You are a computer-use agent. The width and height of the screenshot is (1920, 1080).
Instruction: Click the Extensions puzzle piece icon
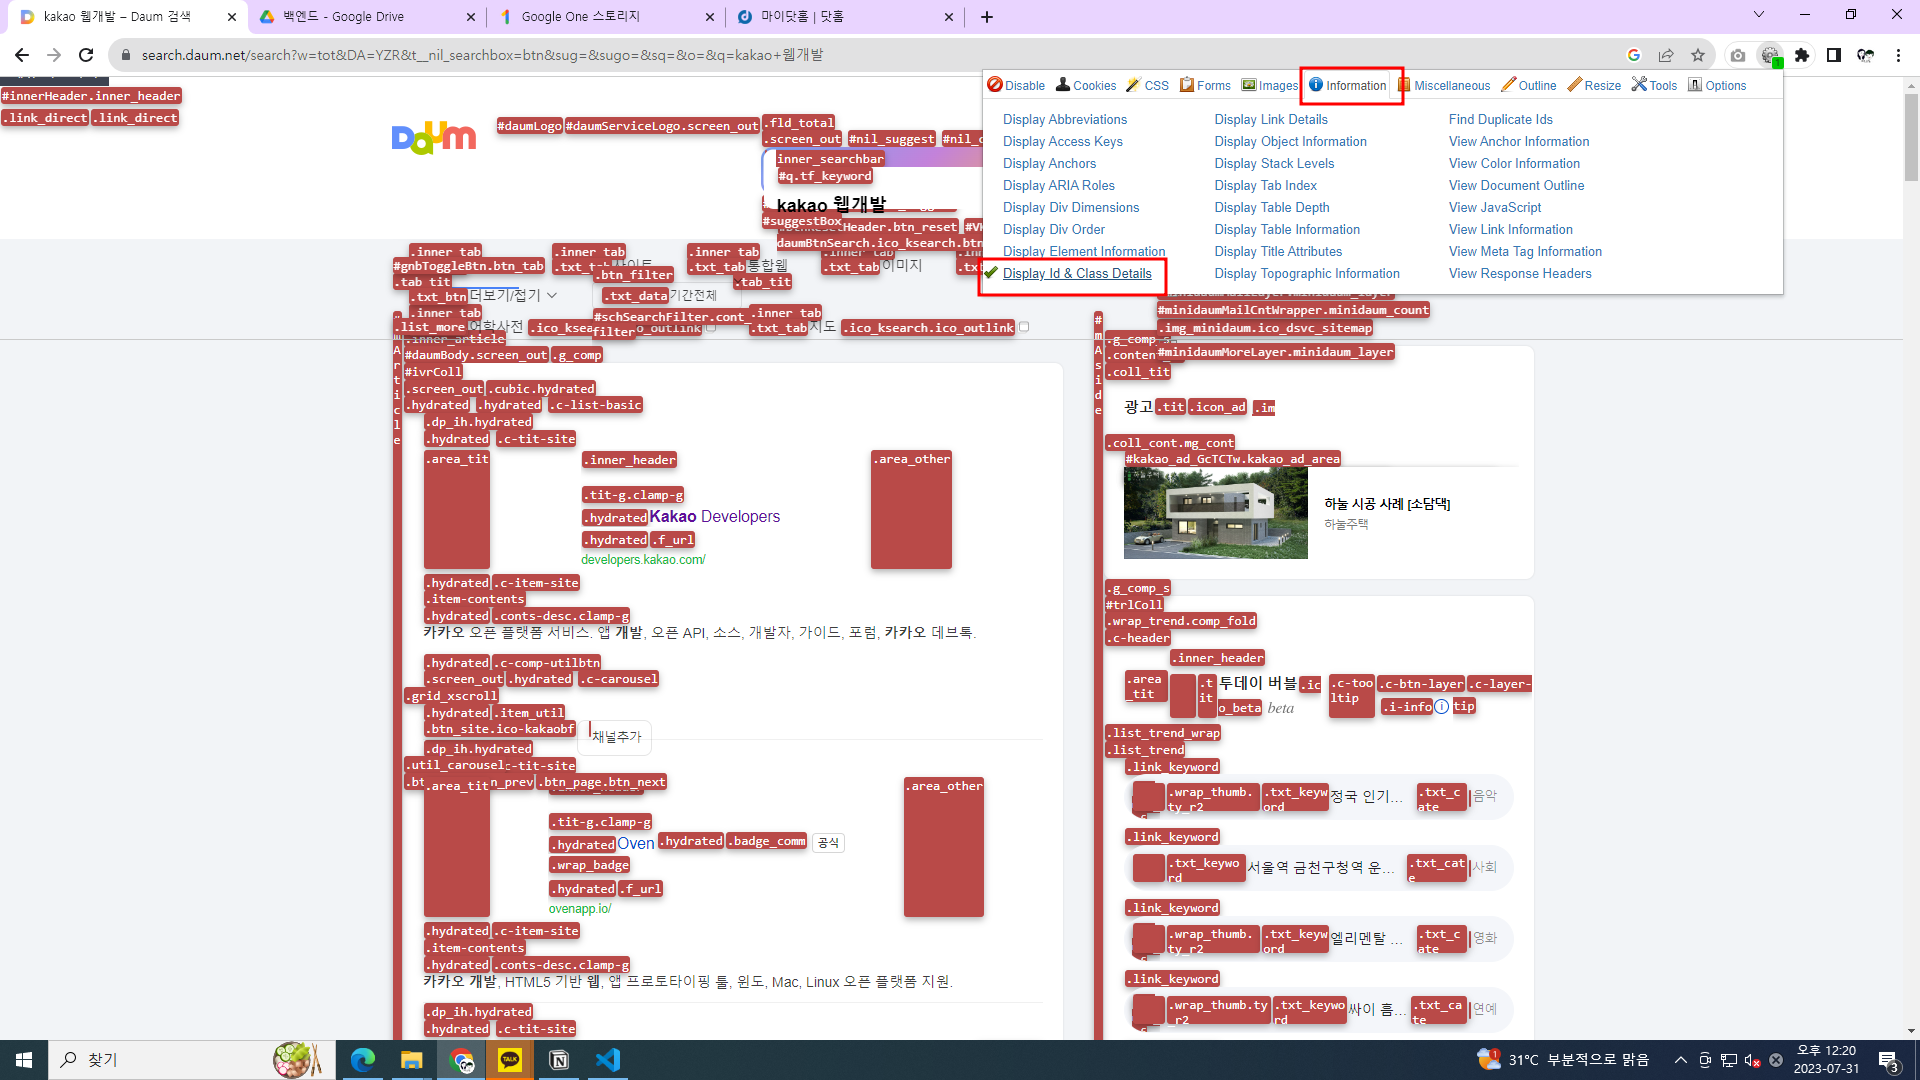(x=1802, y=55)
